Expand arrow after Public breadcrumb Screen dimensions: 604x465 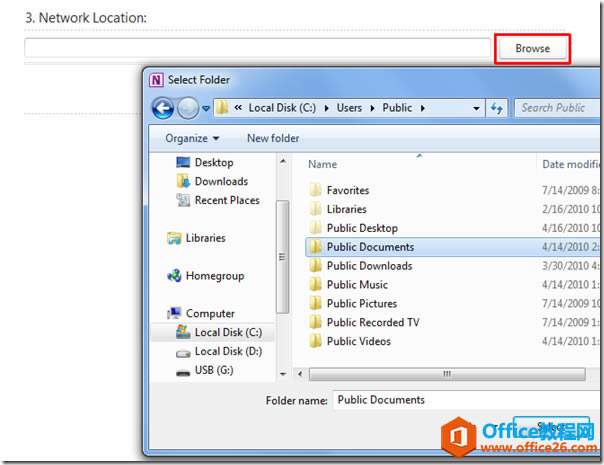tap(423, 108)
